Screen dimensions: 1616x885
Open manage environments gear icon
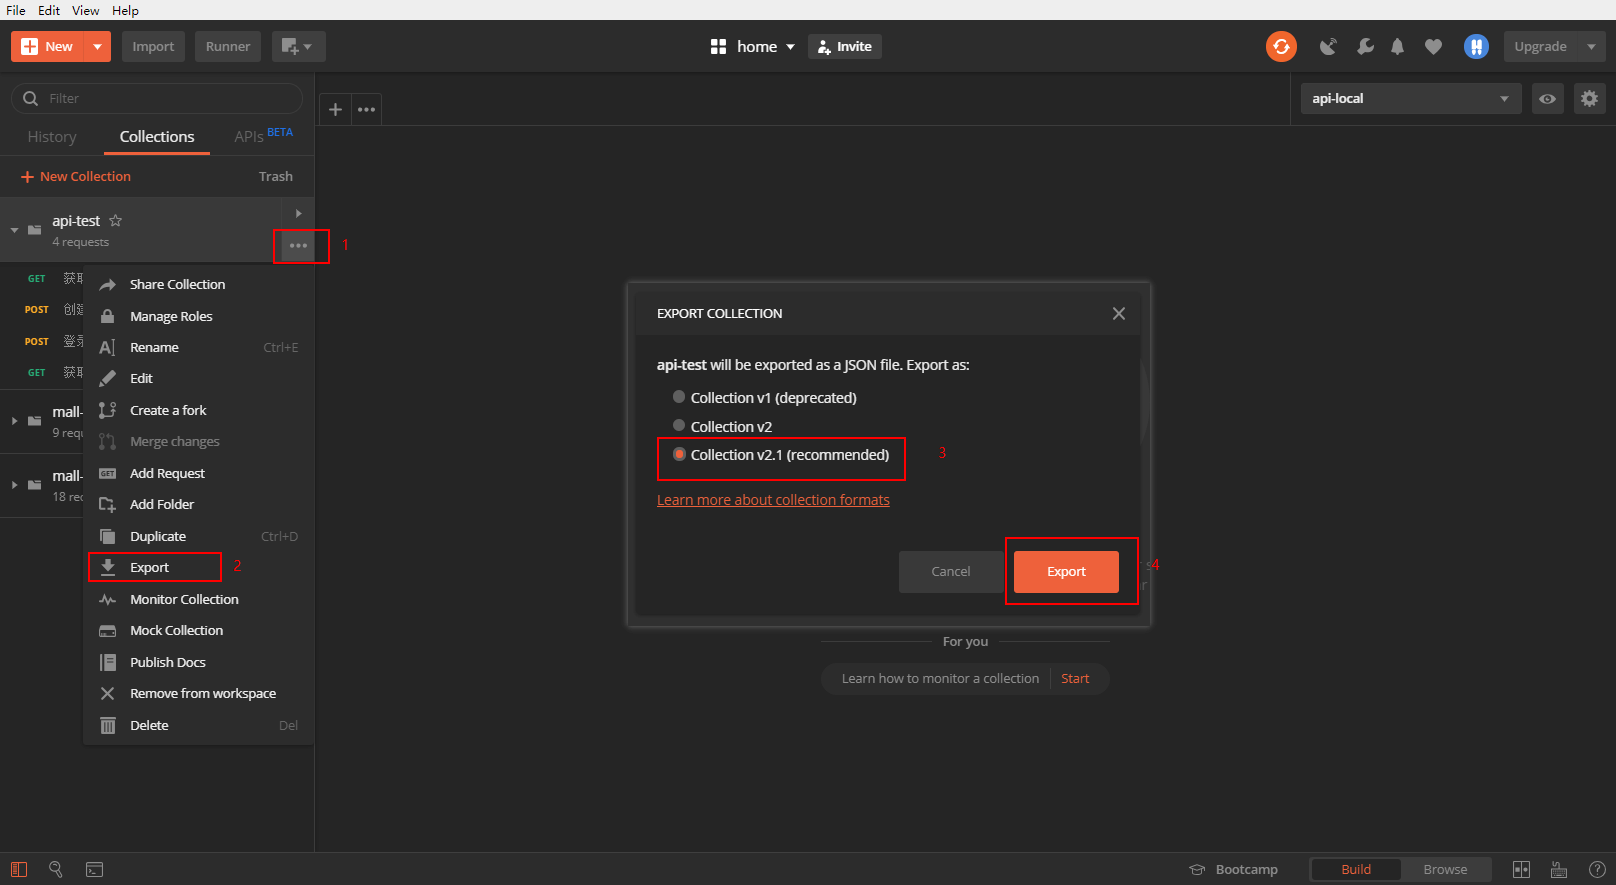[1589, 98]
